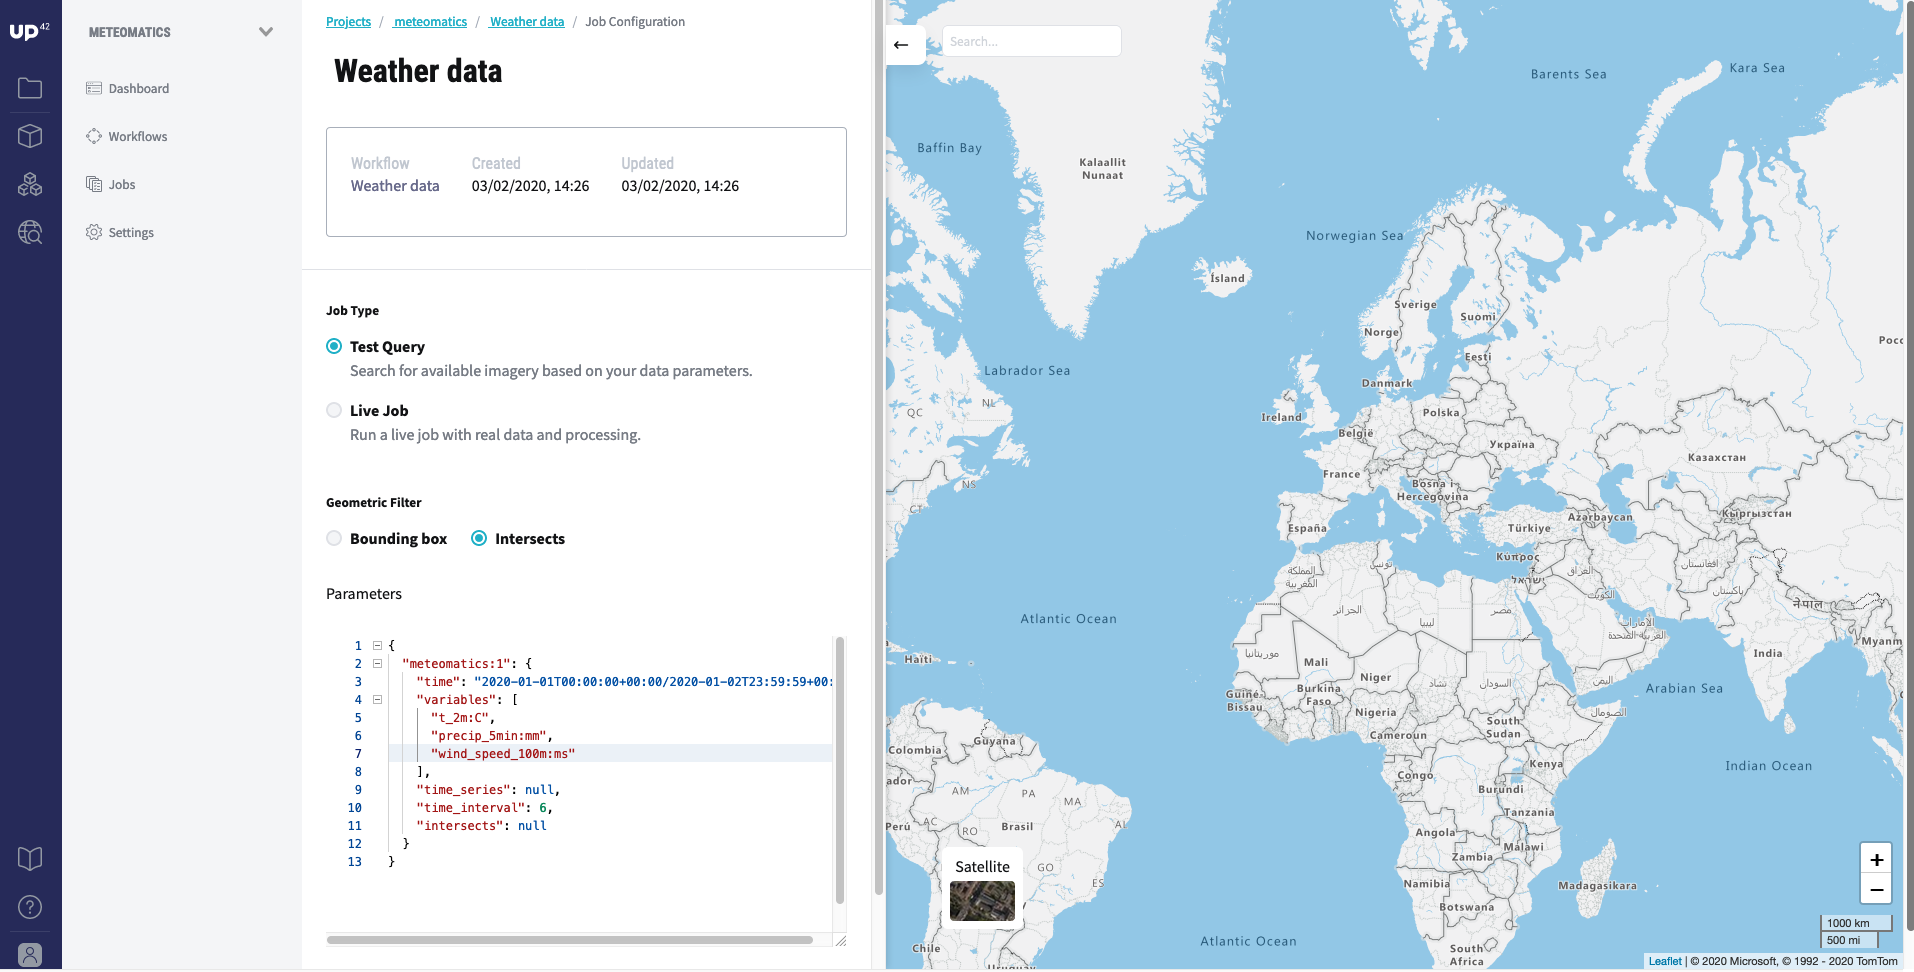The height and width of the screenshot is (972, 1914).
Task: Click the Created date 03/02/2020, 14:26
Action: point(530,186)
